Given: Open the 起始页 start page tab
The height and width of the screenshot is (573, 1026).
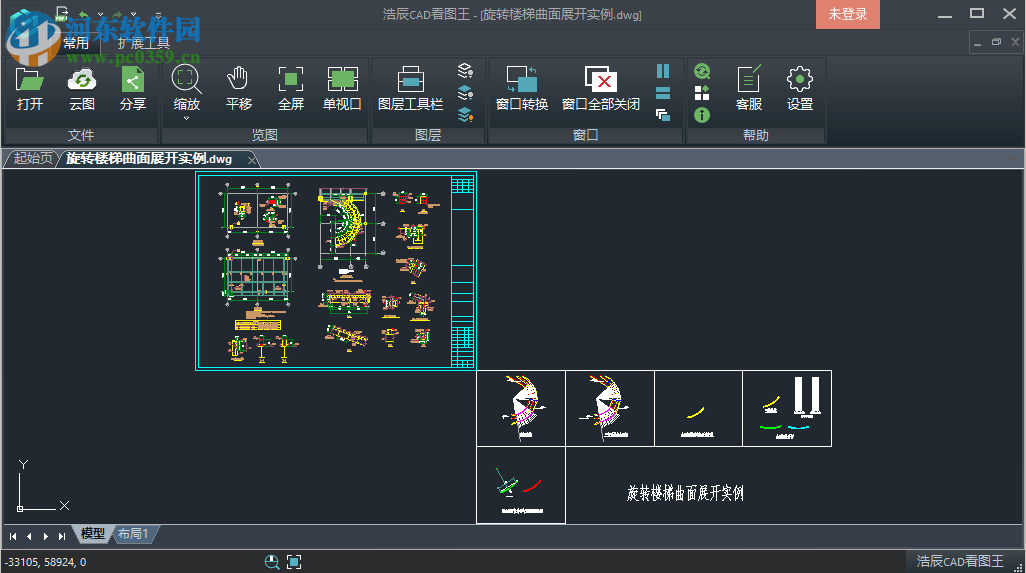Looking at the screenshot, I should pyautogui.click(x=33, y=158).
